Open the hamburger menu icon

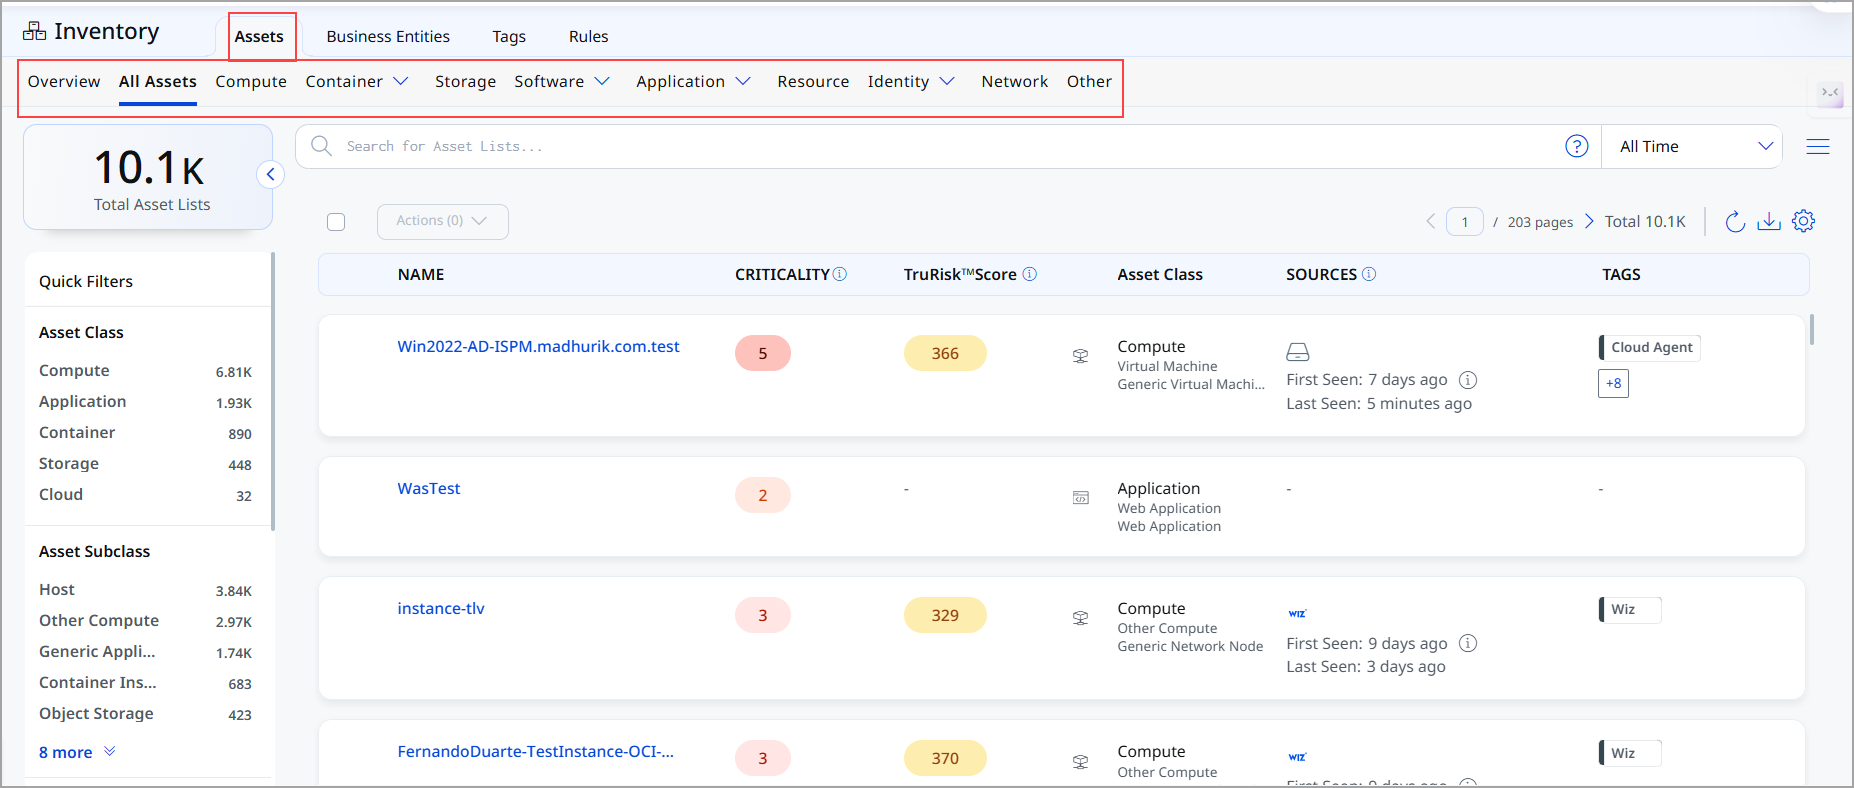point(1817,146)
